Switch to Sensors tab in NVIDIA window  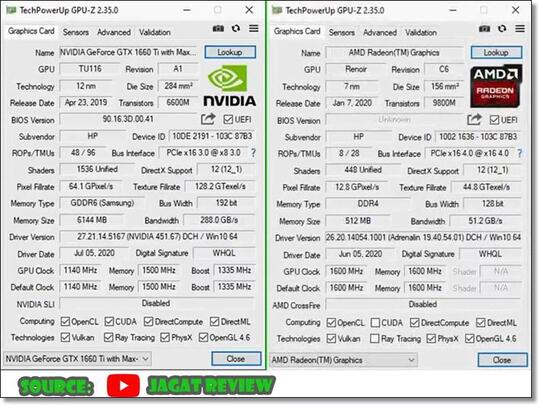pyautogui.click(x=76, y=32)
